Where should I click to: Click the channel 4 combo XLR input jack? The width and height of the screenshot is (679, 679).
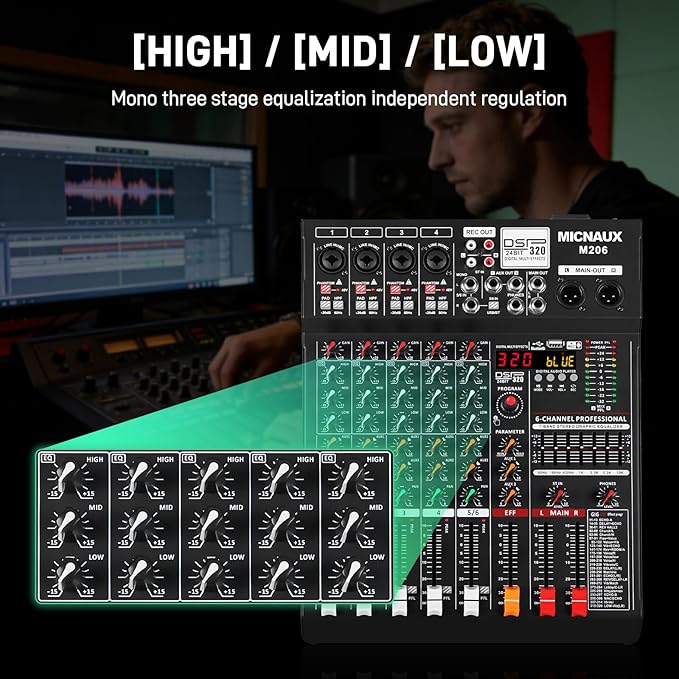pos(436,260)
